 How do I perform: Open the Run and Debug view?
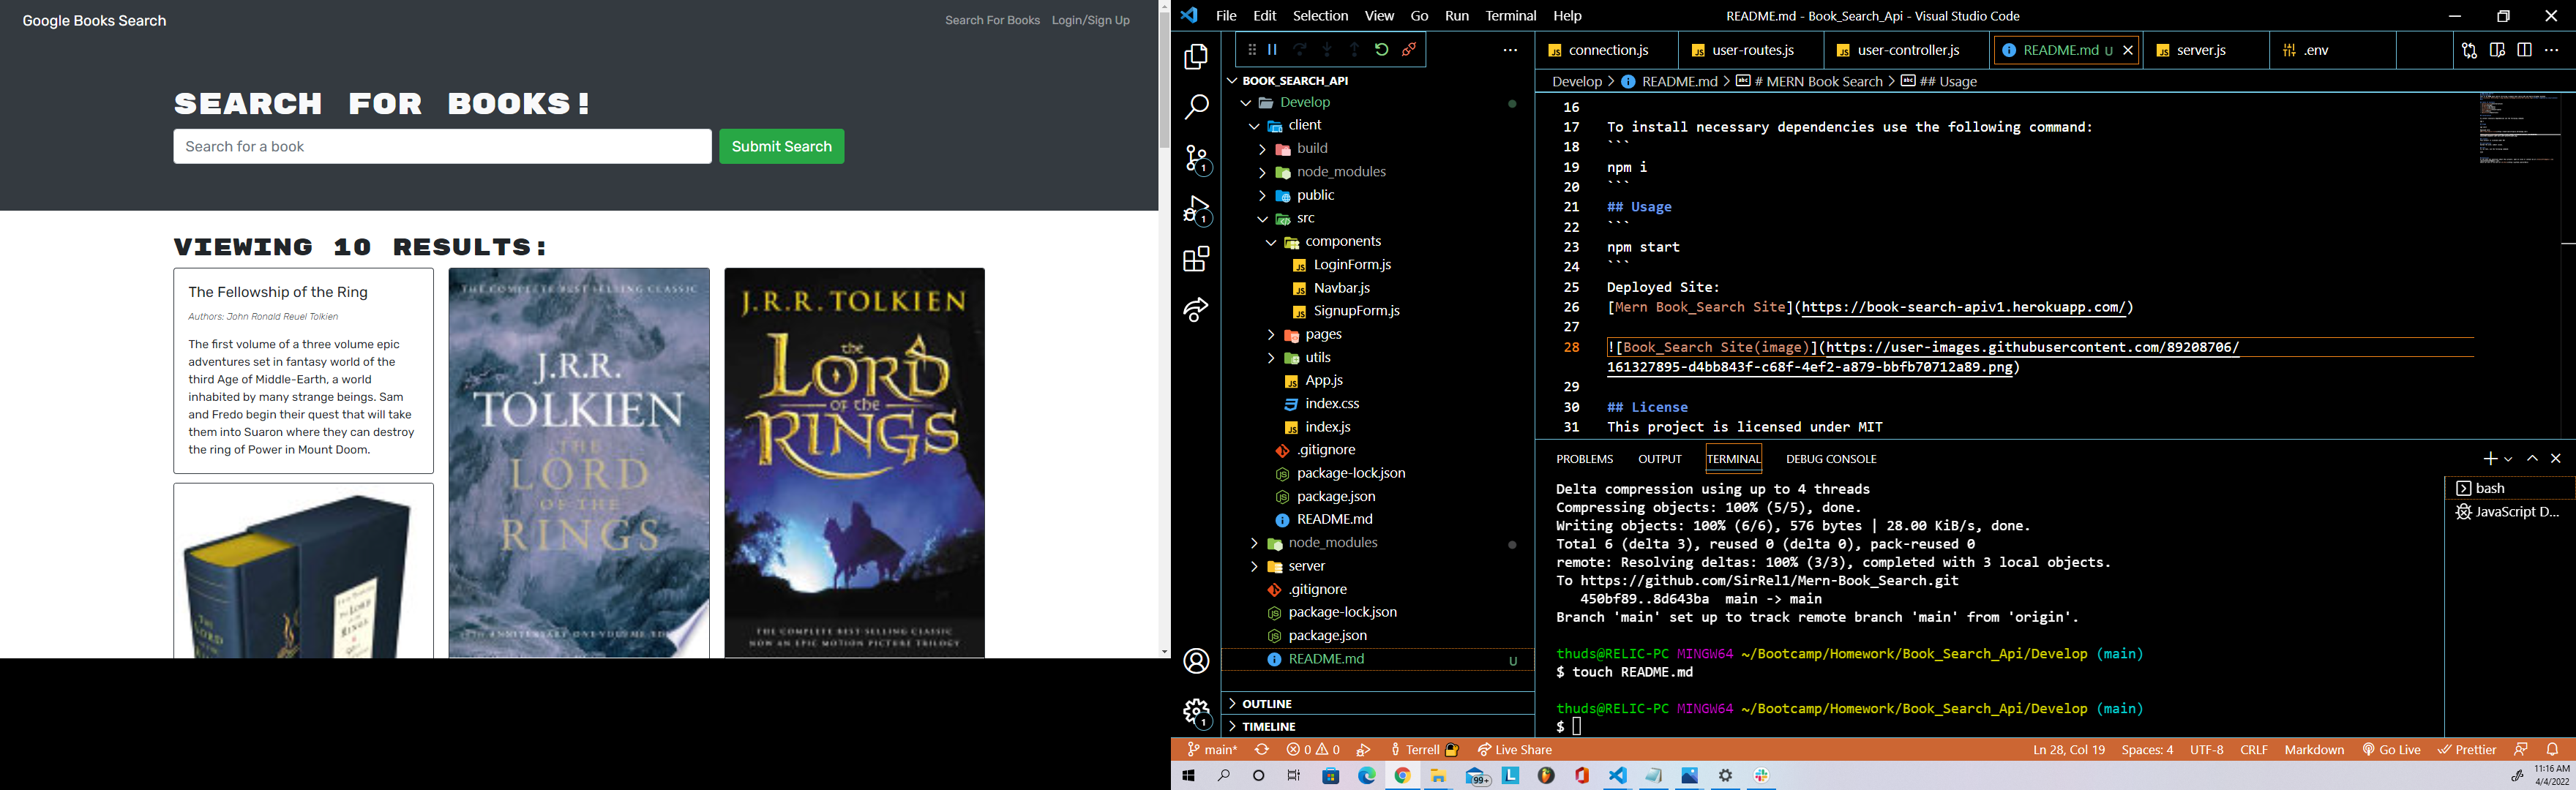[x=1197, y=209]
